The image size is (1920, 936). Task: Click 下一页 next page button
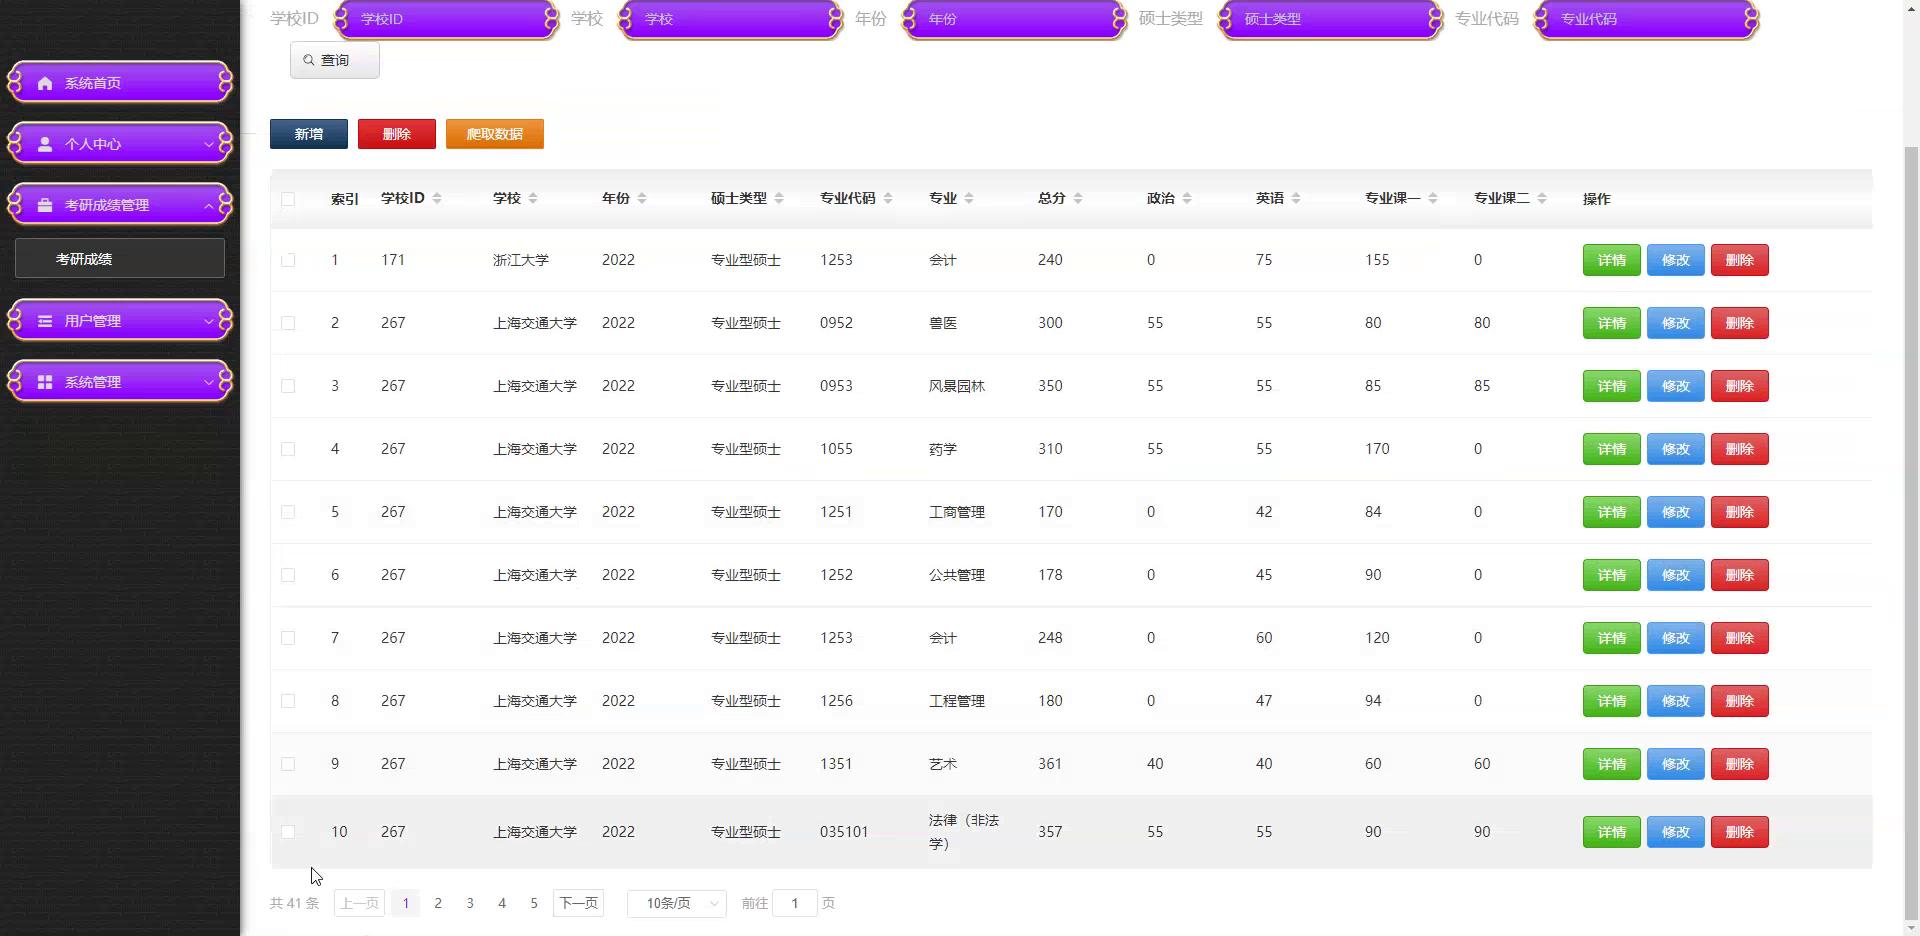point(578,903)
